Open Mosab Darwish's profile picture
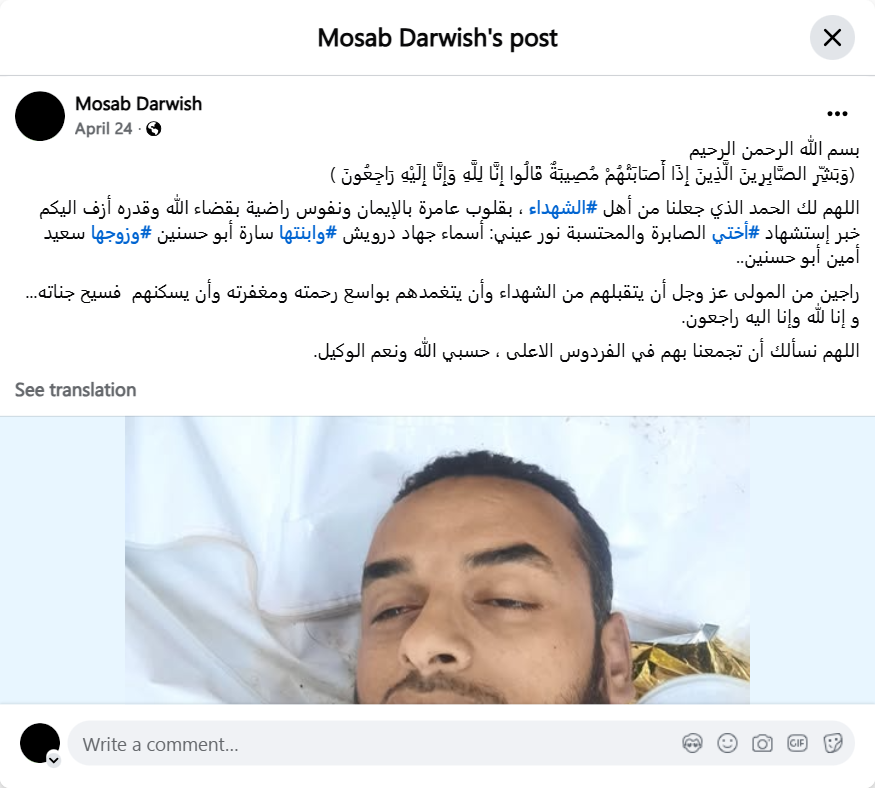The height and width of the screenshot is (788, 875). [40, 116]
